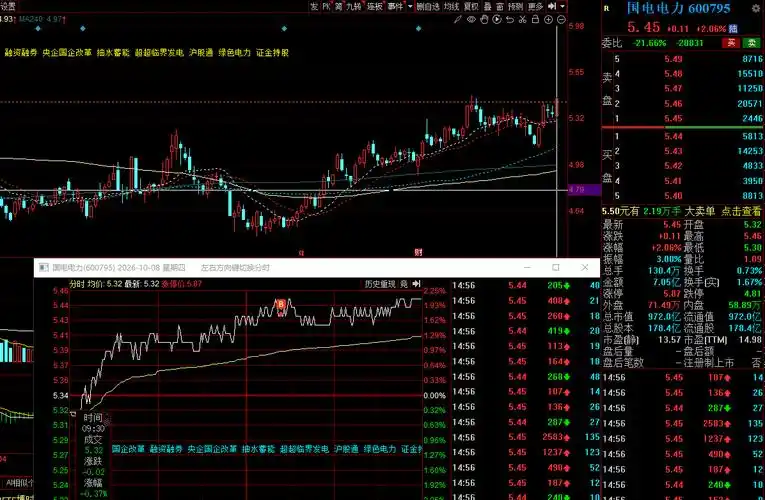This screenshot has width=765, height=500.
Task: Undo the last drawing action
Action: 510,20
